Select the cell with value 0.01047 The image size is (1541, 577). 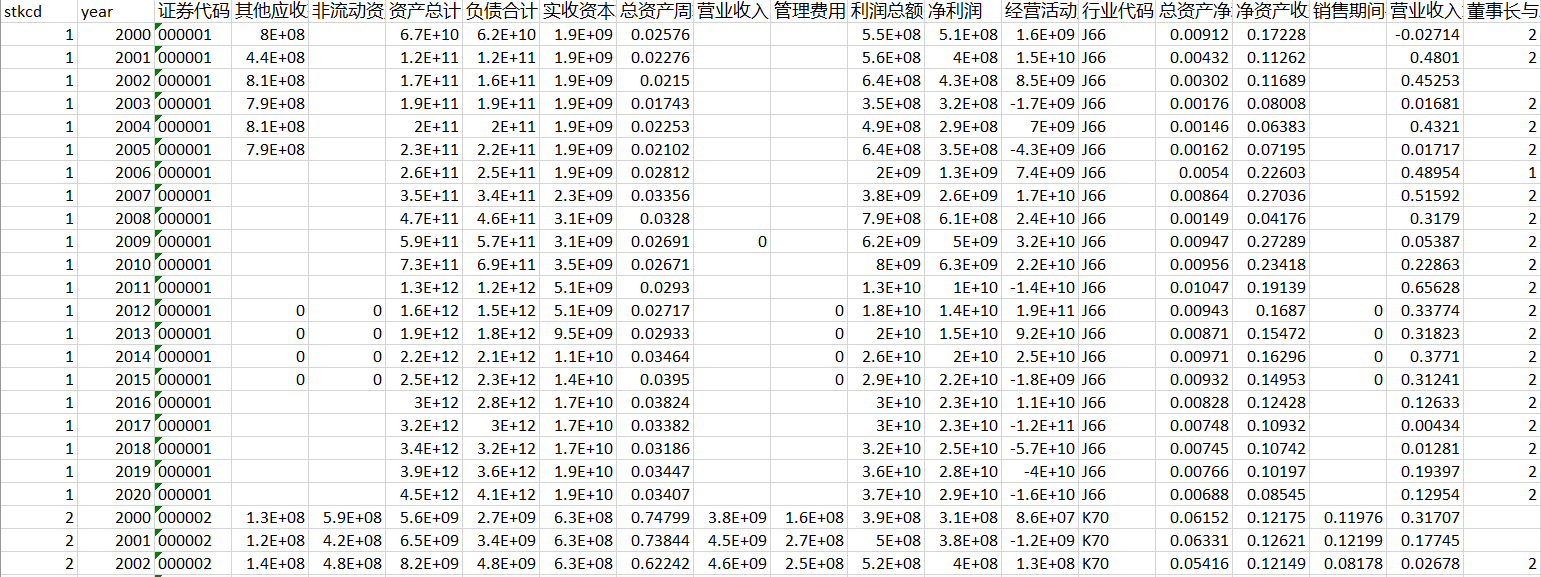(1194, 288)
